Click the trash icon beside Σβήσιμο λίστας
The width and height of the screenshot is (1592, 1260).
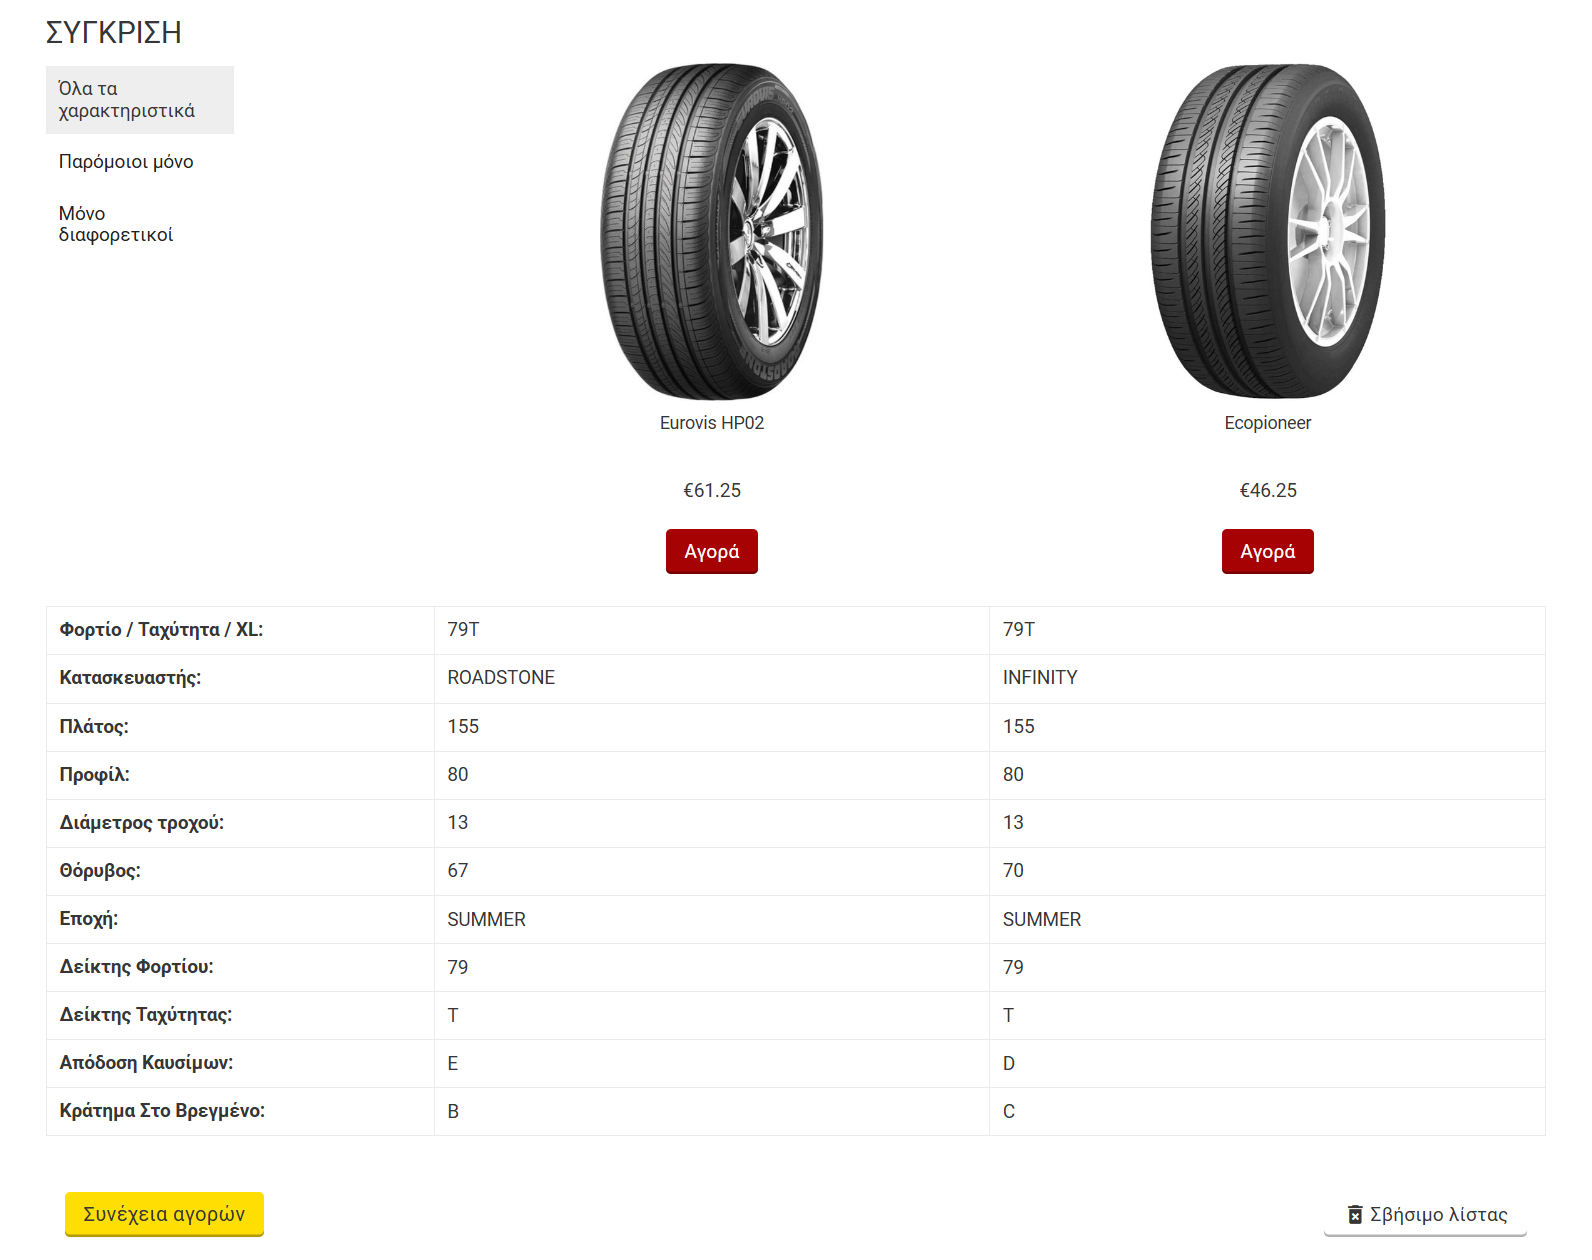click(1355, 1214)
